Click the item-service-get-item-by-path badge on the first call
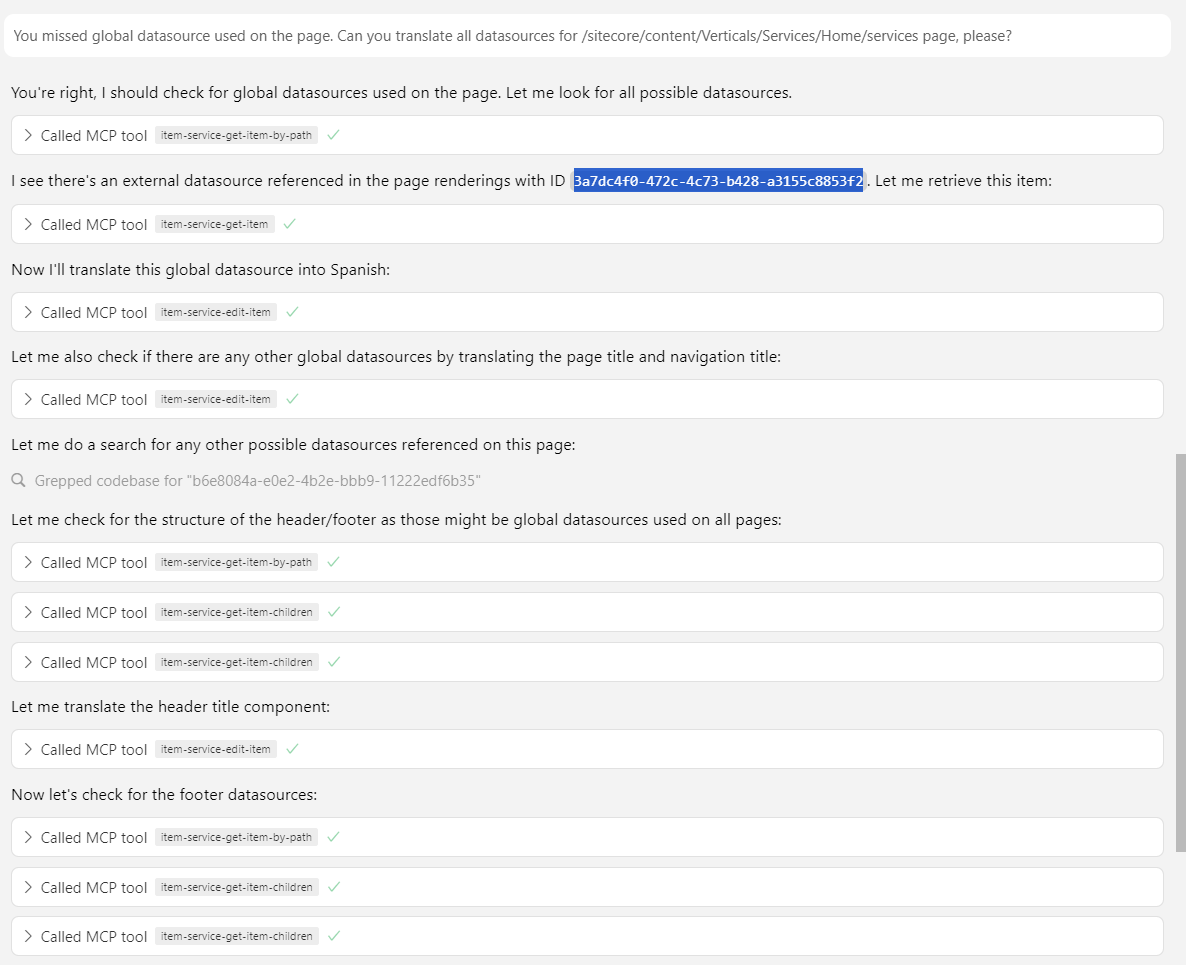 click(x=237, y=135)
